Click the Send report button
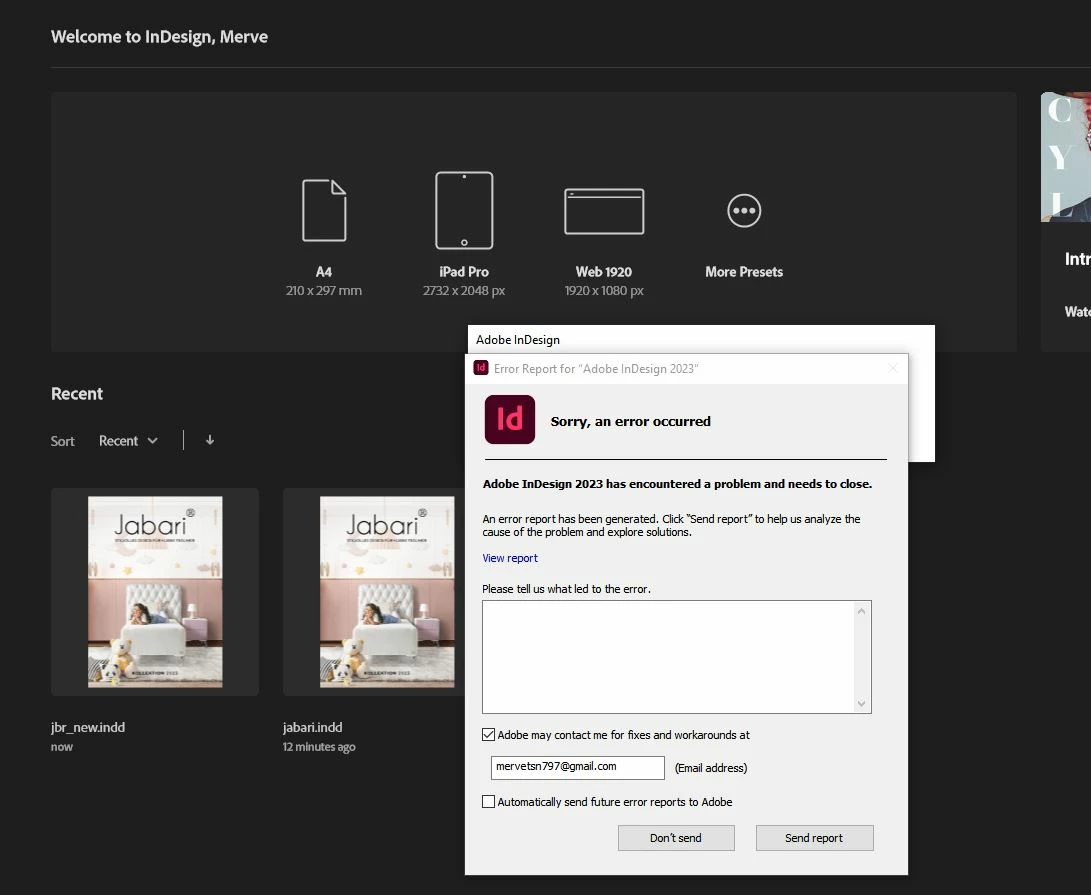 814,838
